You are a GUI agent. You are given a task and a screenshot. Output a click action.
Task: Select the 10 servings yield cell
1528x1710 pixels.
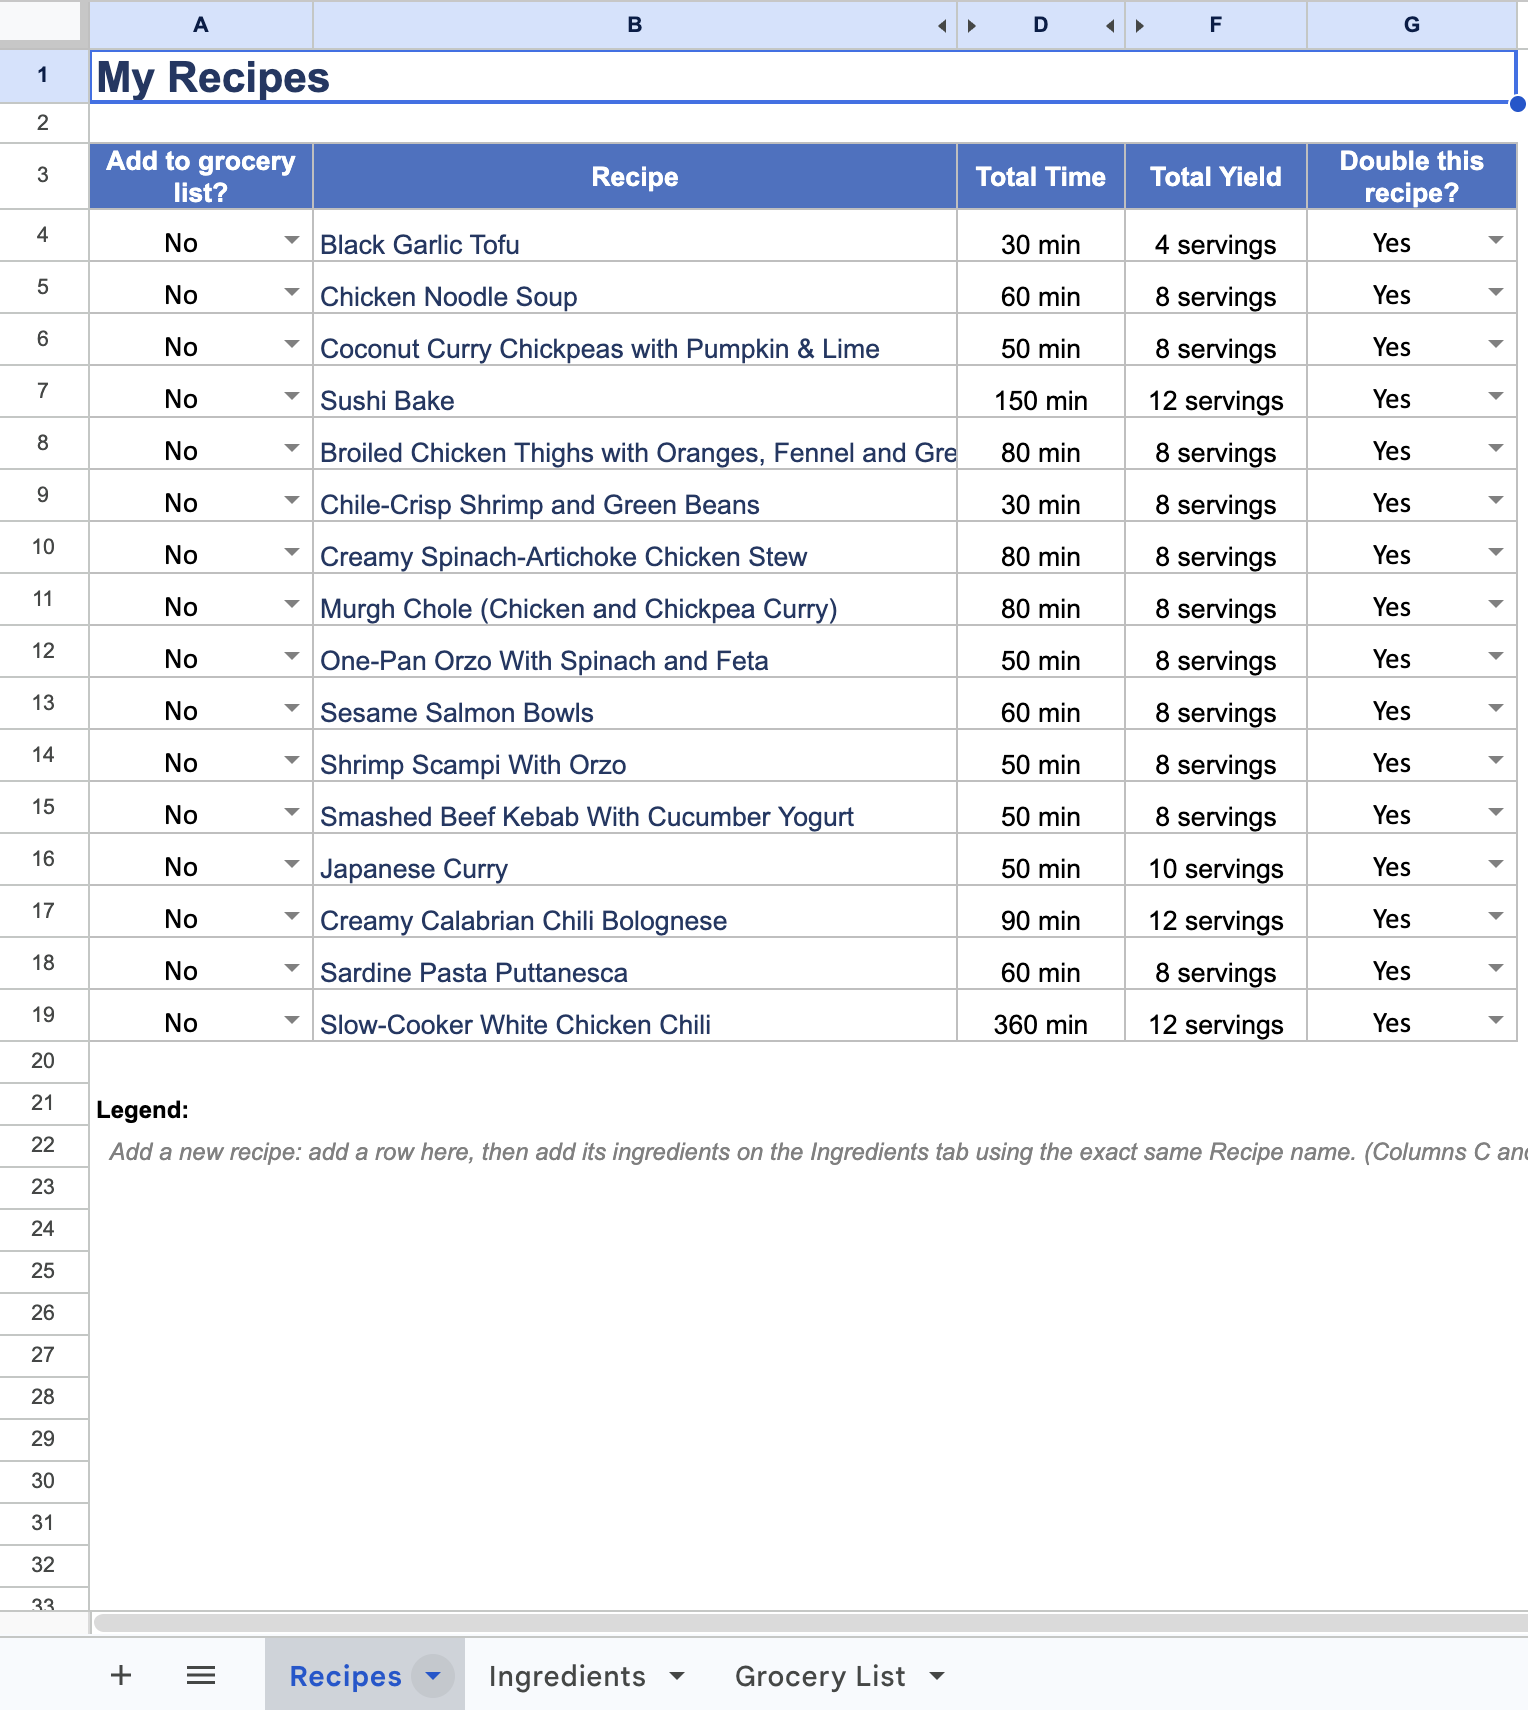(1216, 860)
